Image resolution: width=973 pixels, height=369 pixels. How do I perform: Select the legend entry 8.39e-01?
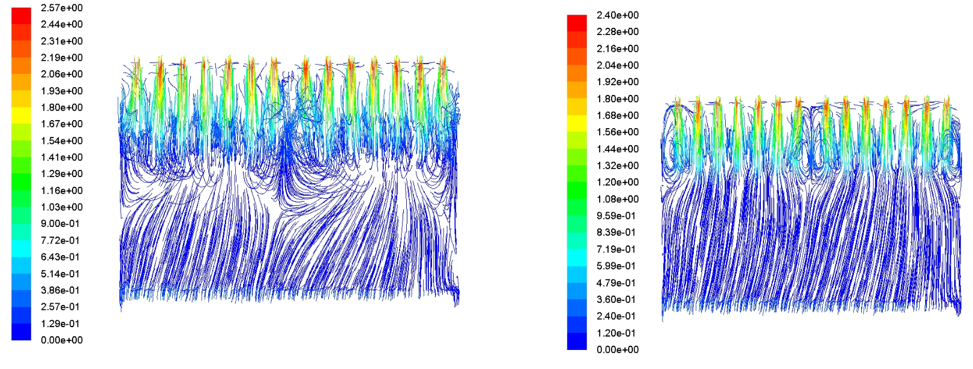(x=617, y=233)
